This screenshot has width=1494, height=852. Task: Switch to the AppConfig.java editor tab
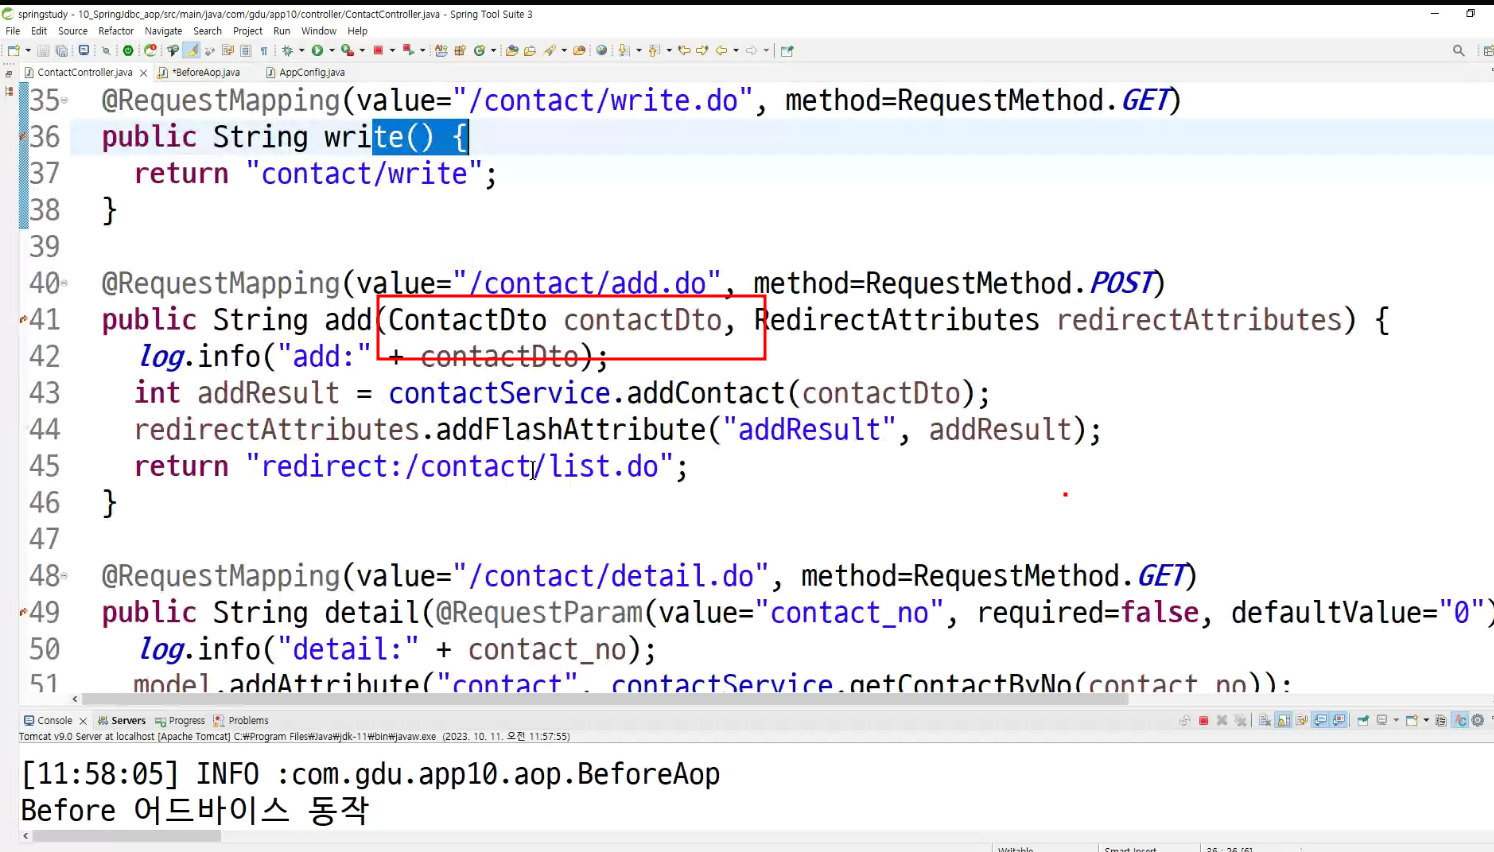point(305,72)
